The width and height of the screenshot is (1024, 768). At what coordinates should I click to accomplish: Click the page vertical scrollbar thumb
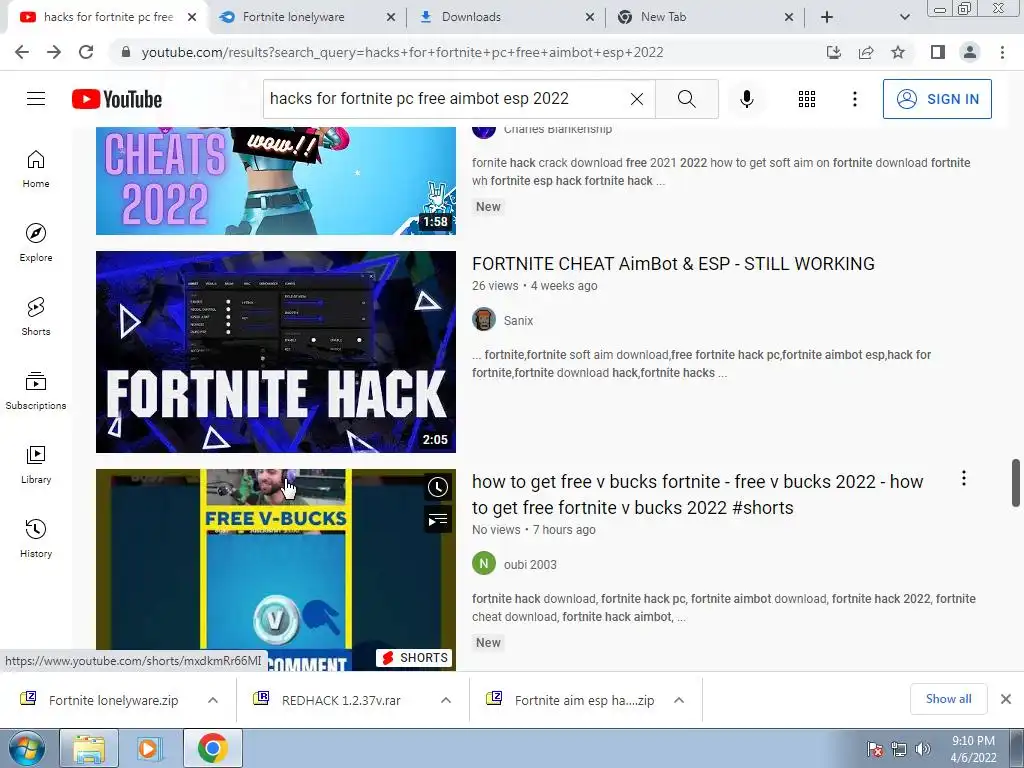[x=1016, y=483]
